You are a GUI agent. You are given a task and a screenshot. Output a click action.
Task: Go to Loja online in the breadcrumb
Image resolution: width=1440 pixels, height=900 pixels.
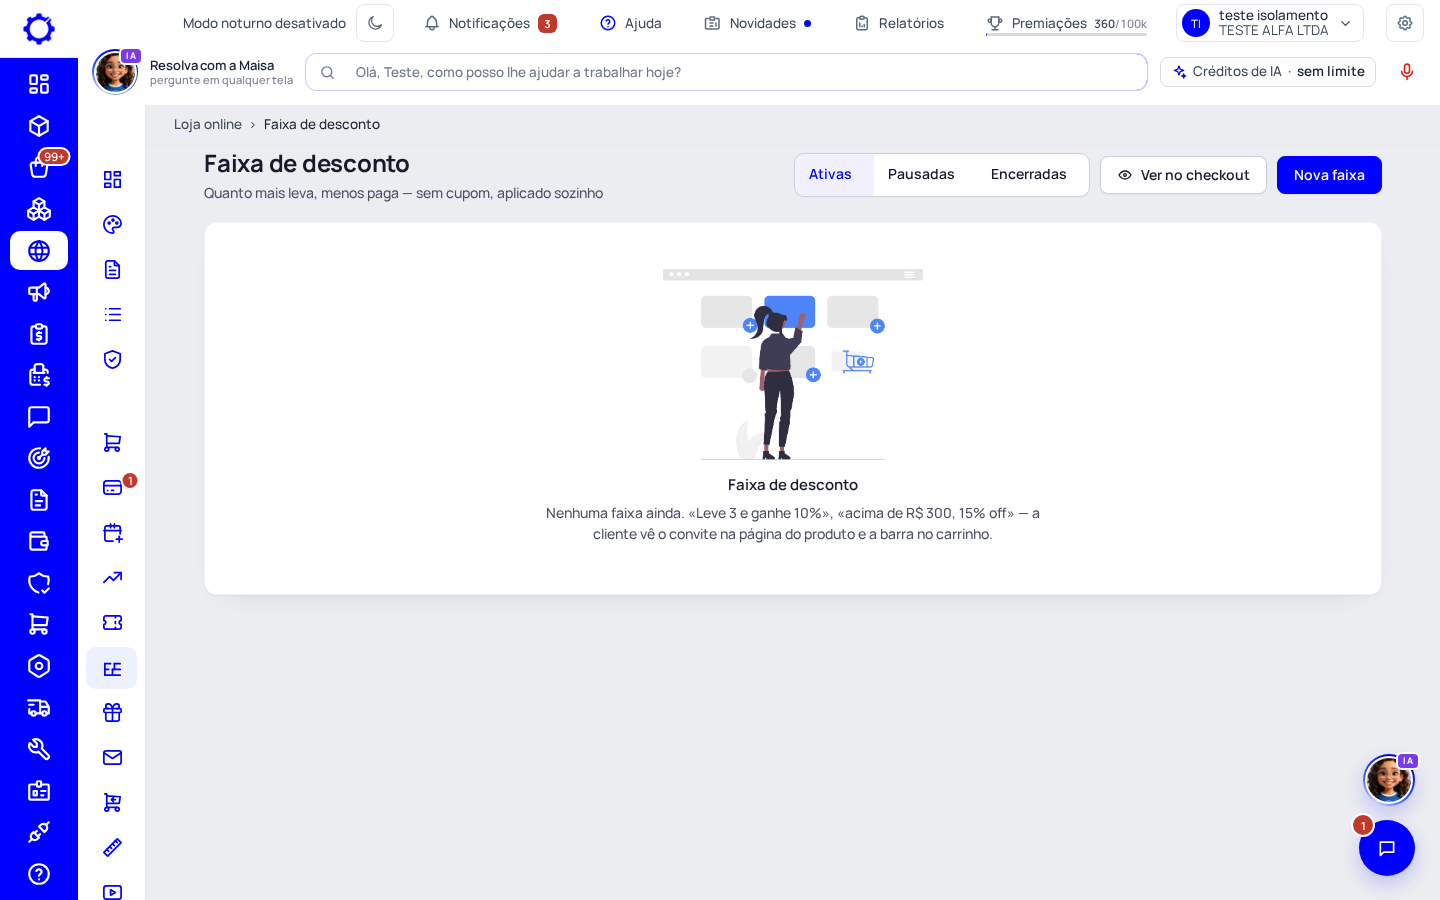click(x=208, y=124)
